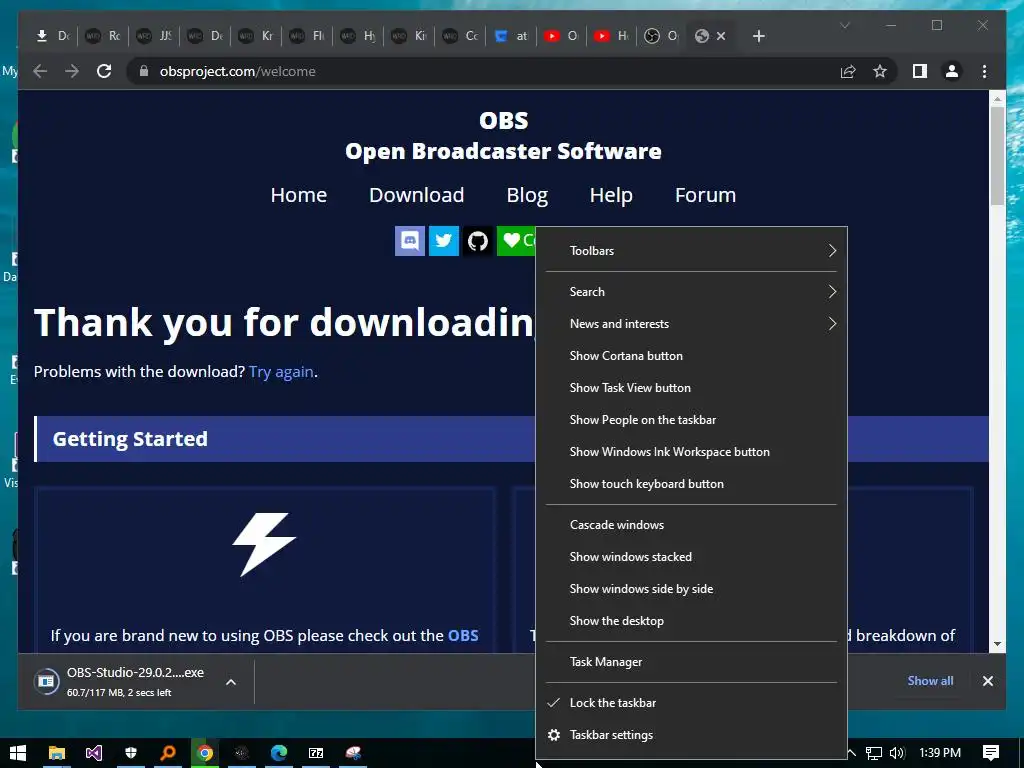Bookmark this page with the star icon
Screen dimensions: 1024x768
click(x=880, y=71)
